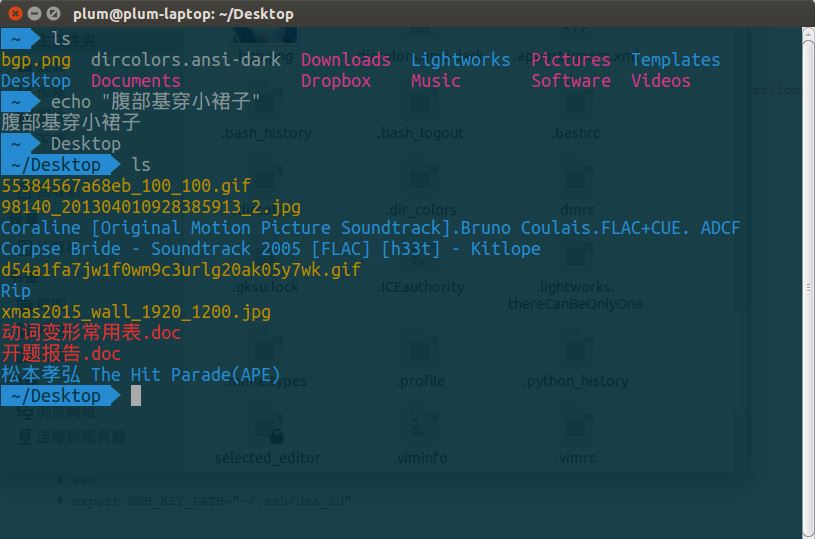The height and width of the screenshot is (539, 815).
Task: Click the typed 'Desktop' command after the ~ prompt
Action: [86, 144]
